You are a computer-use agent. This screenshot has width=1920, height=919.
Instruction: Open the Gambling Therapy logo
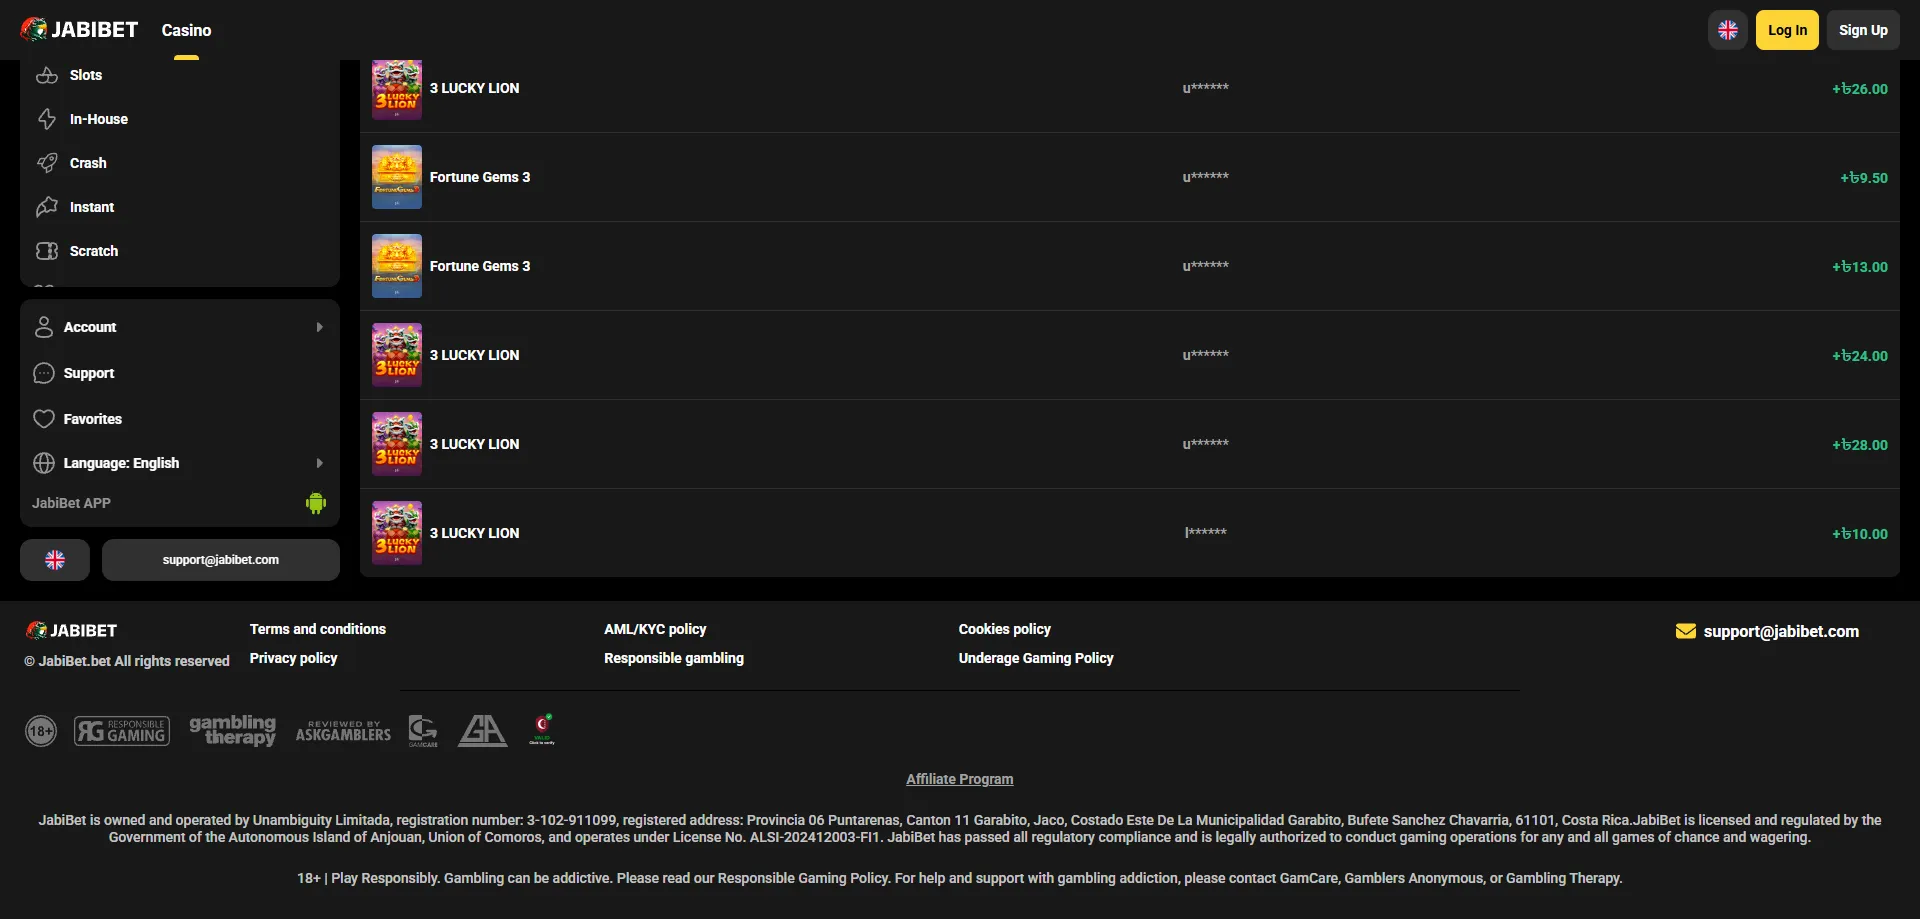point(233,730)
